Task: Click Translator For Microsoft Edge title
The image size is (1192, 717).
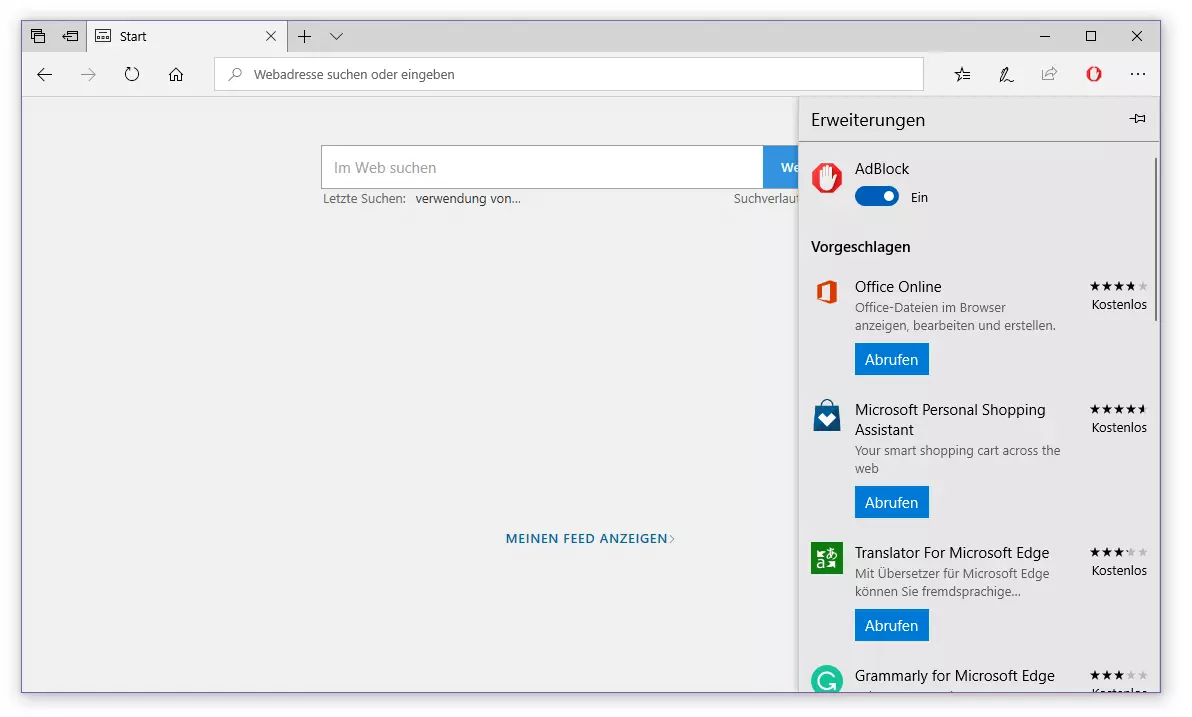Action: 952,553
